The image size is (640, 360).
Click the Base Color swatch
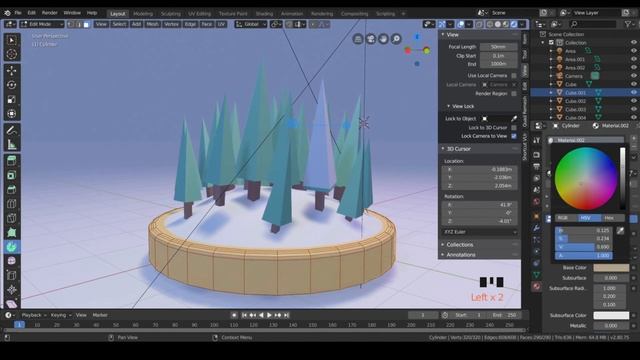pos(611,268)
